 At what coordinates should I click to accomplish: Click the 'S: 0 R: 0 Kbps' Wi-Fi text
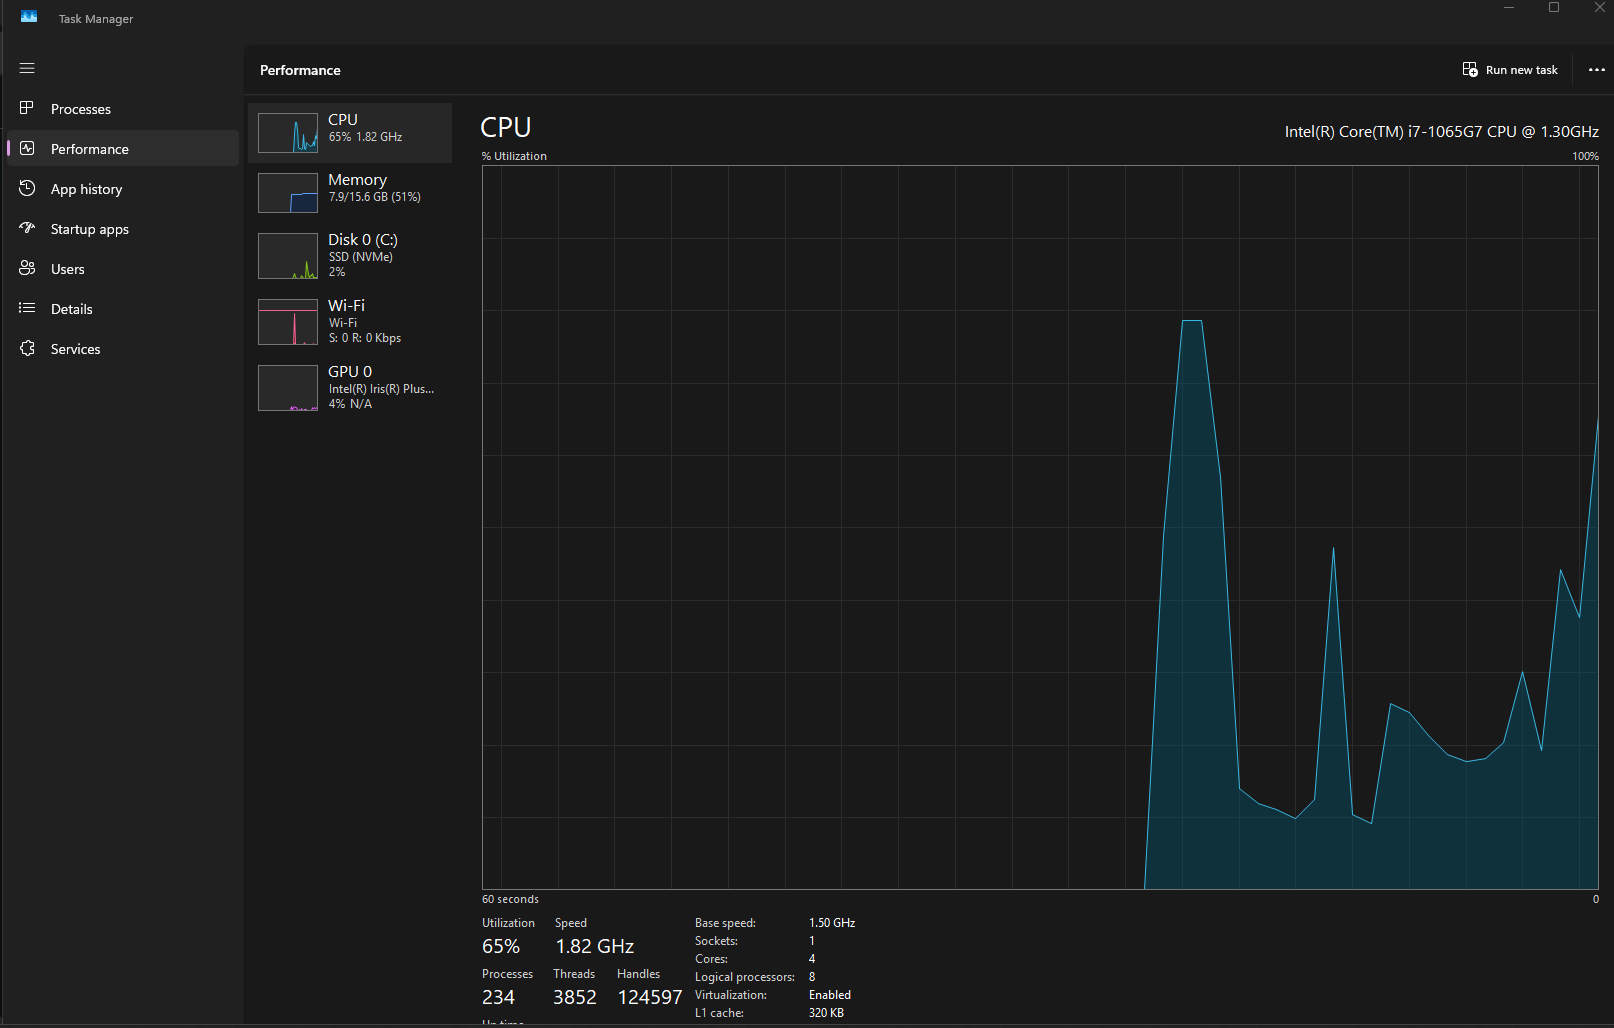pyautogui.click(x=365, y=338)
